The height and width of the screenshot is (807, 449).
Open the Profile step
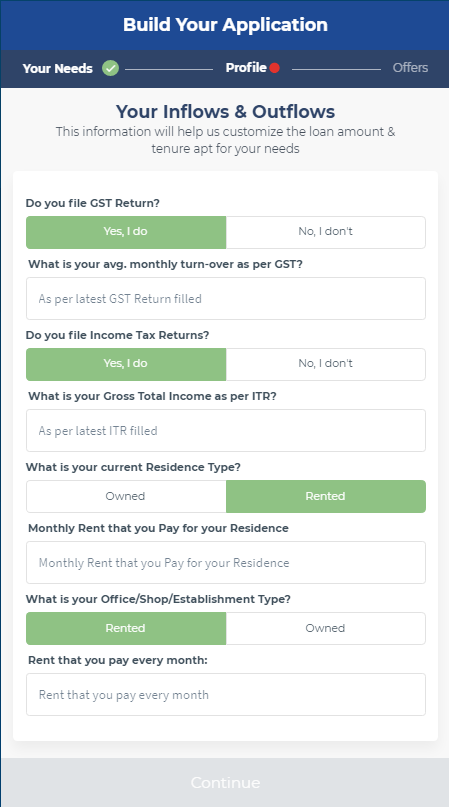click(x=246, y=68)
